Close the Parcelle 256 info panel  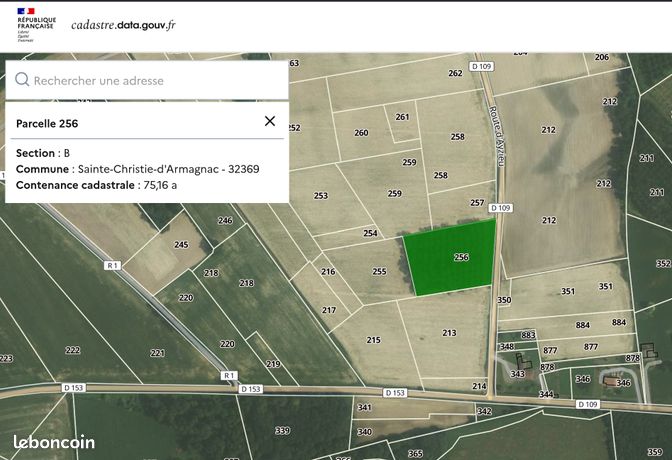tap(270, 121)
